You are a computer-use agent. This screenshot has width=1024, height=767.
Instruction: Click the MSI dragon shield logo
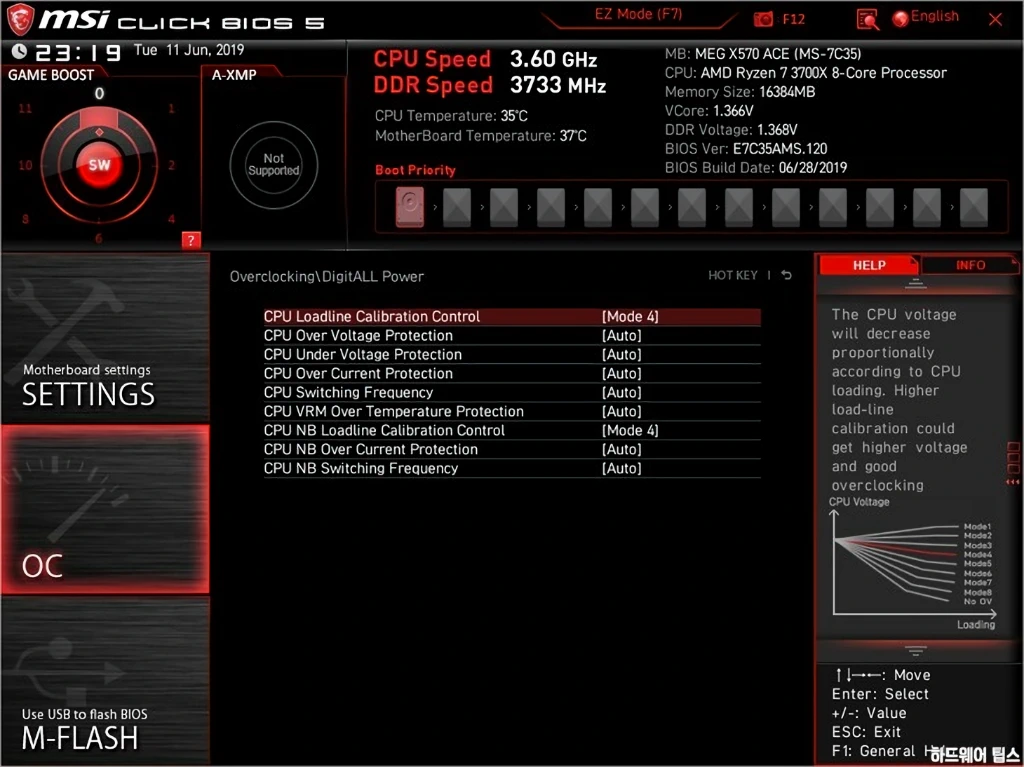(x=20, y=19)
